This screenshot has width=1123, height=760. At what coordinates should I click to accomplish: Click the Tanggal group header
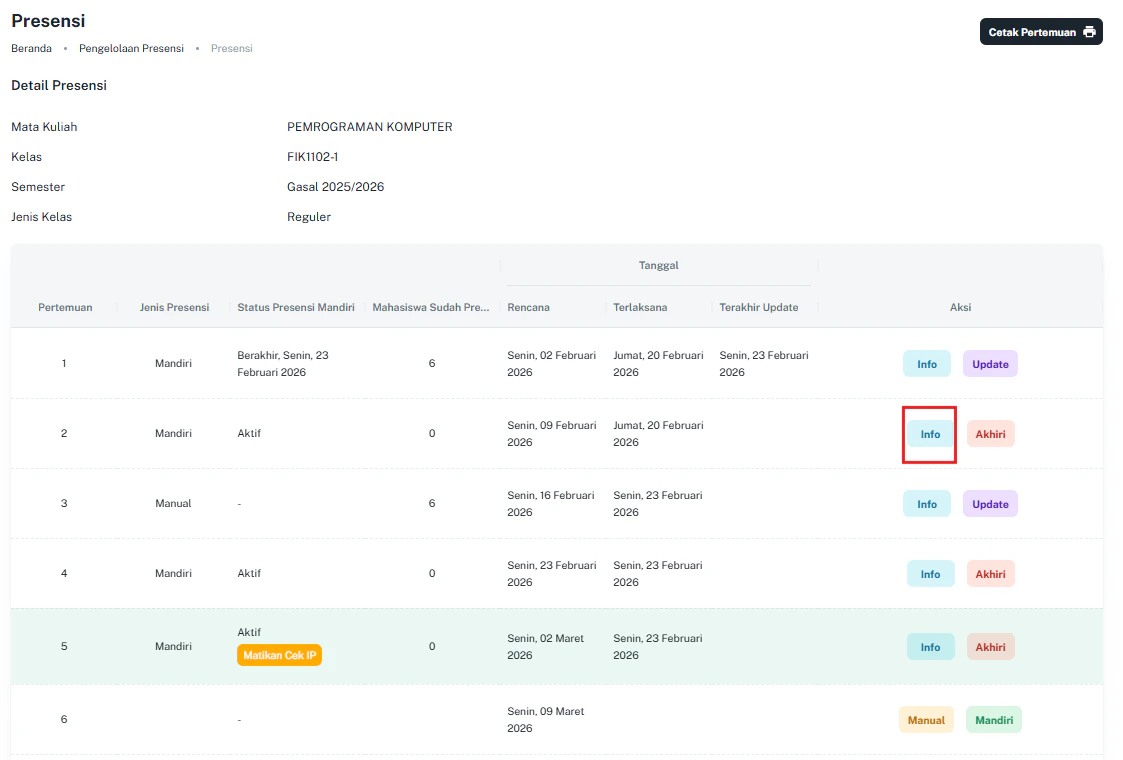658,265
